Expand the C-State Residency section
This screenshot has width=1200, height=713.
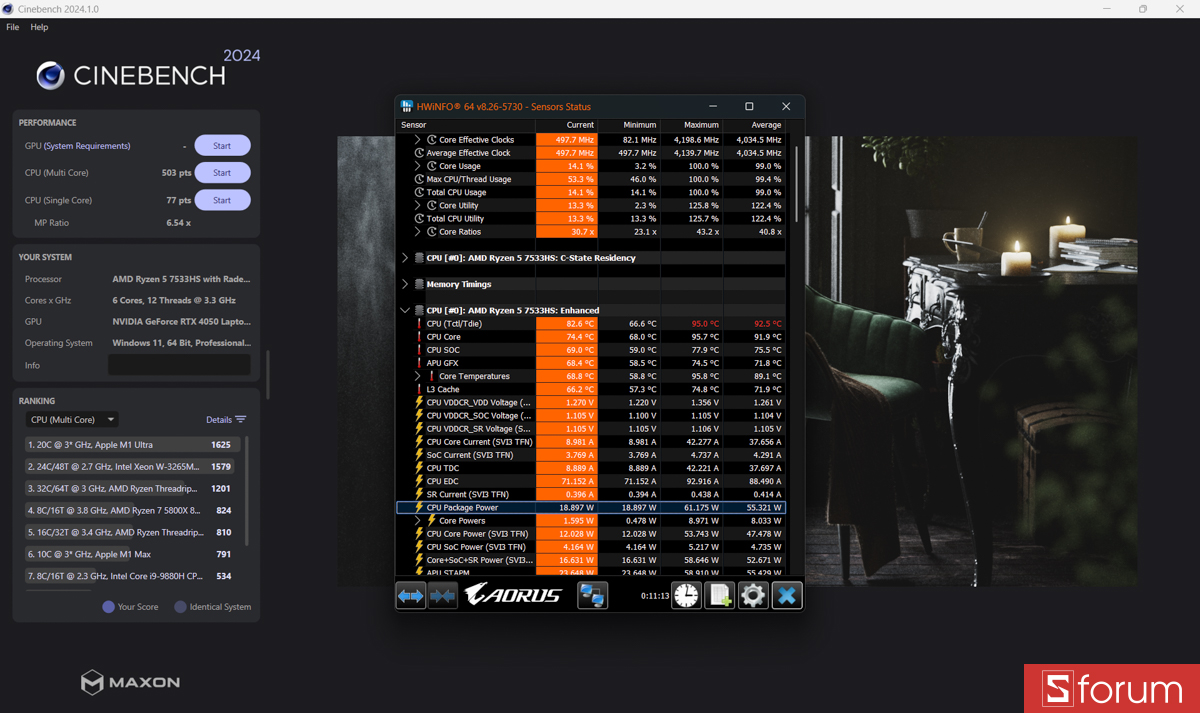pos(405,258)
